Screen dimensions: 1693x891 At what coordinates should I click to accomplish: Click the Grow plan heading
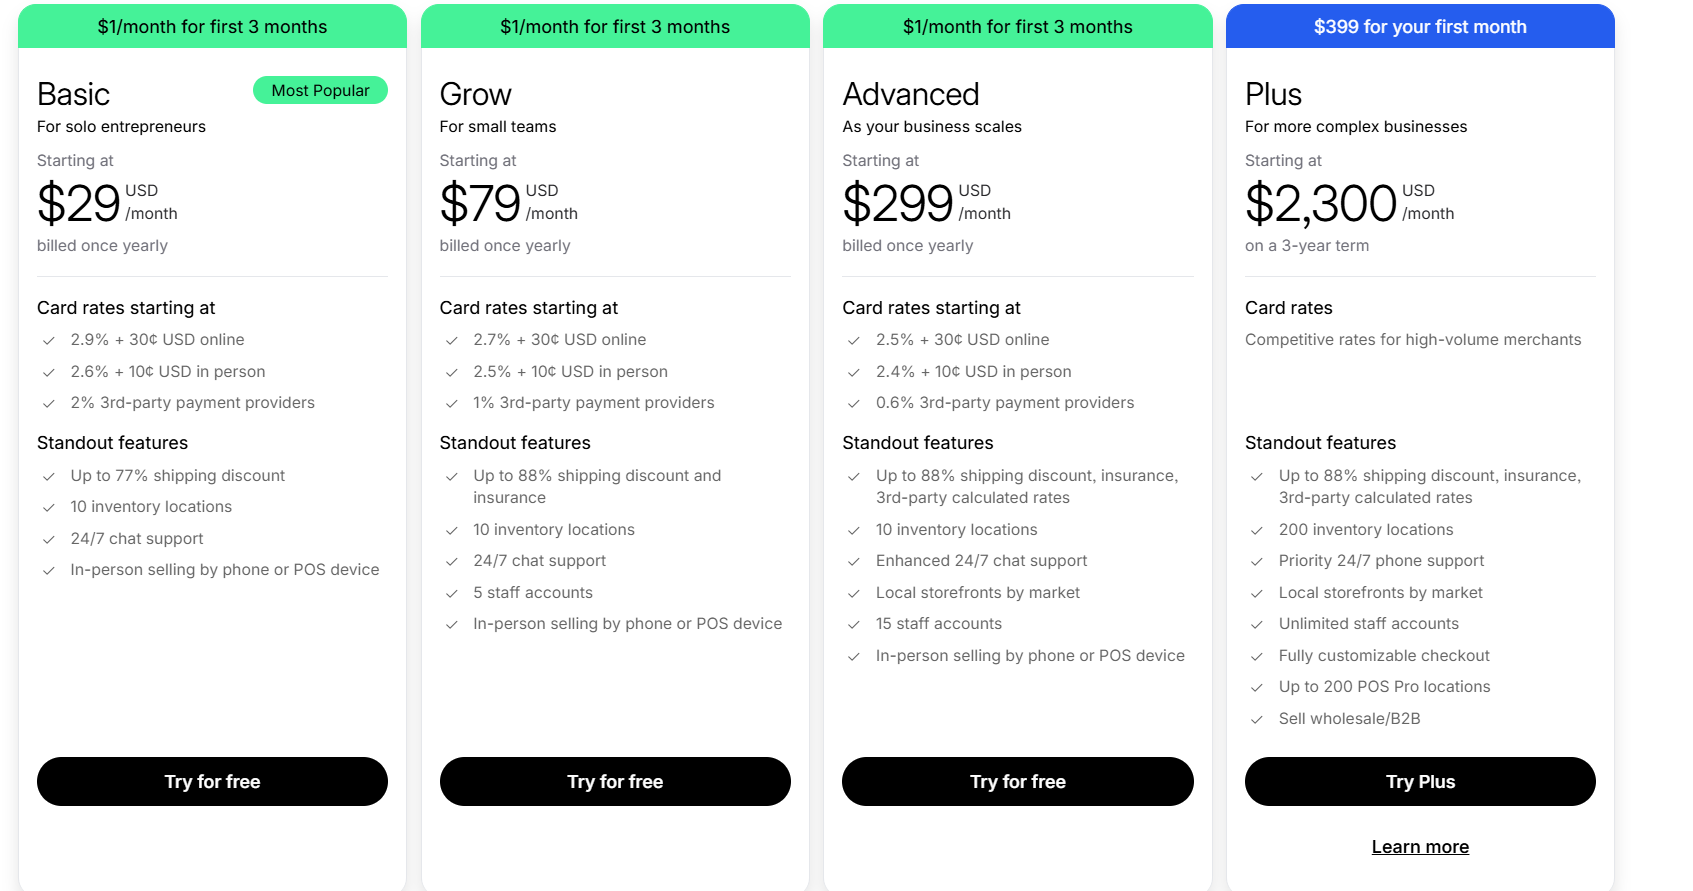[x=475, y=94]
